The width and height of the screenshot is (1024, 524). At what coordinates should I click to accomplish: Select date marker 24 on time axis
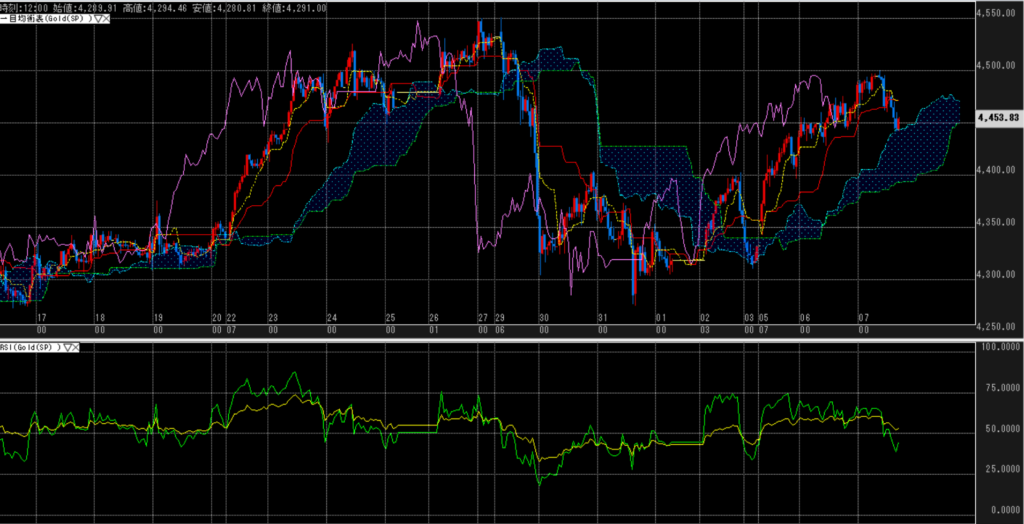[331, 316]
